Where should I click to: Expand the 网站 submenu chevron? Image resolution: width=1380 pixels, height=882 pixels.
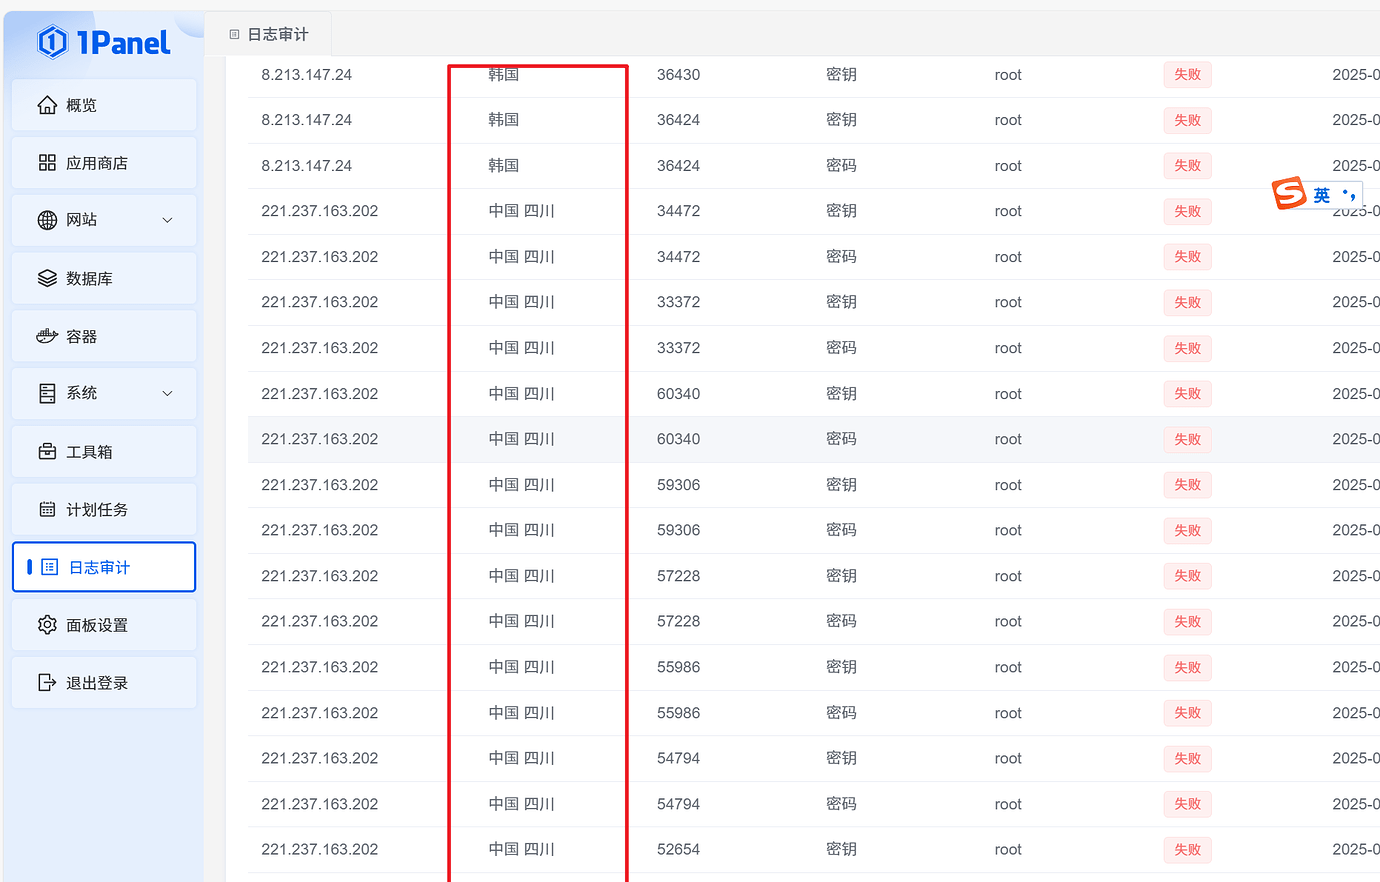point(167,220)
